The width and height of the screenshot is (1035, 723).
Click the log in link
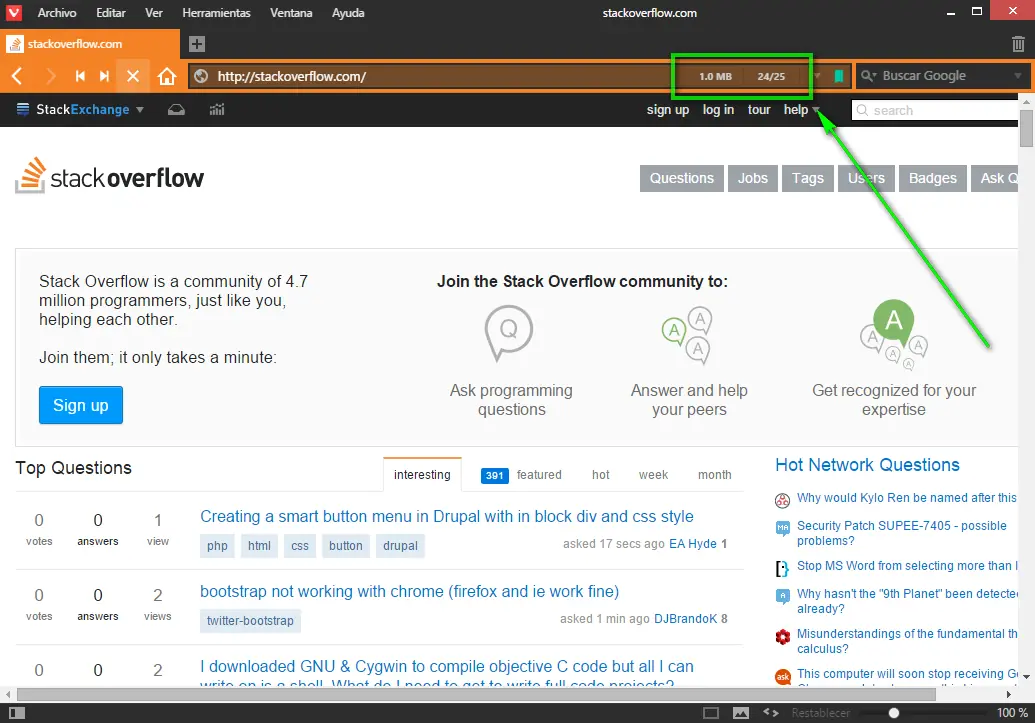click(x=718, y=110)
